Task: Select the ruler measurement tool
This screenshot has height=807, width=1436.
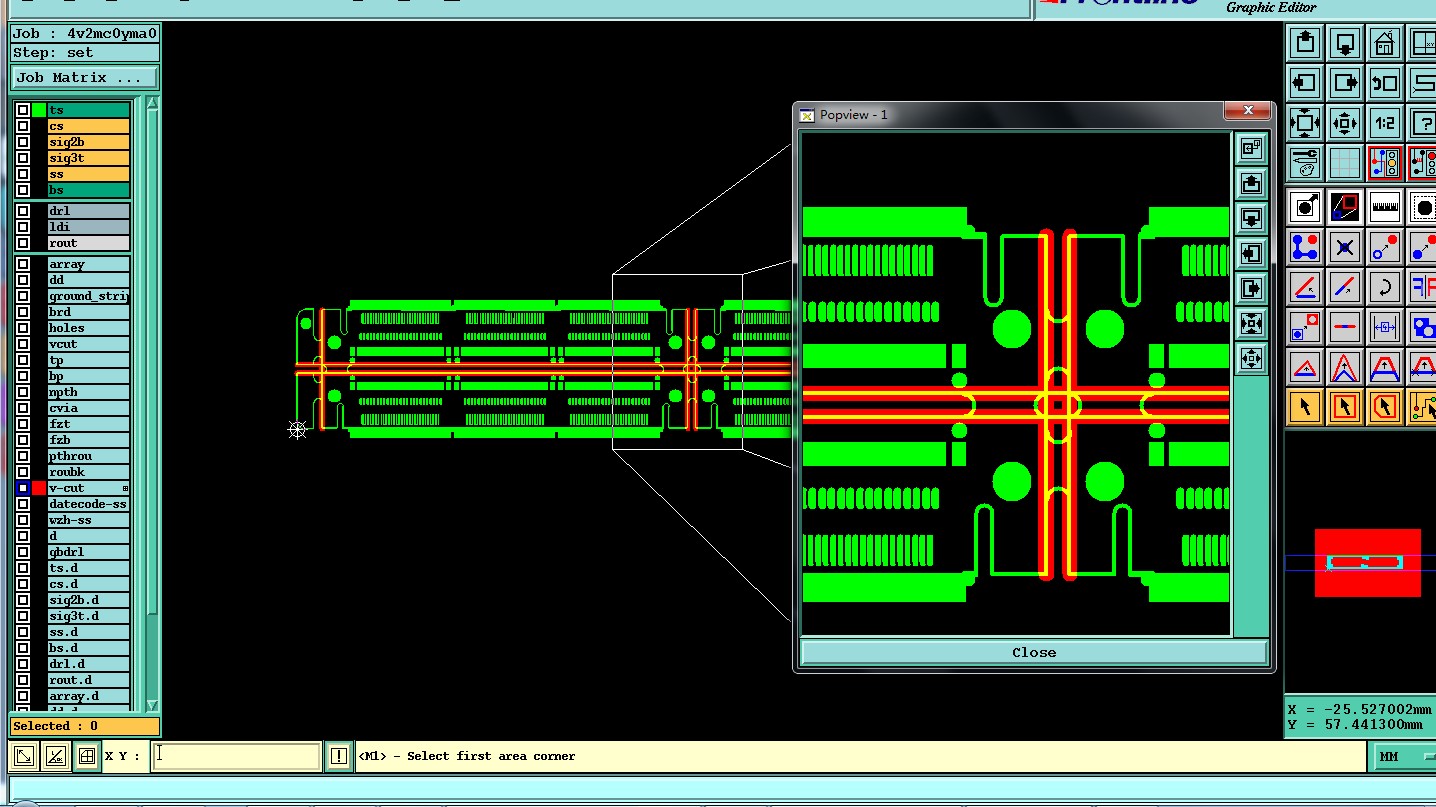Action: tap(1385, 207)
